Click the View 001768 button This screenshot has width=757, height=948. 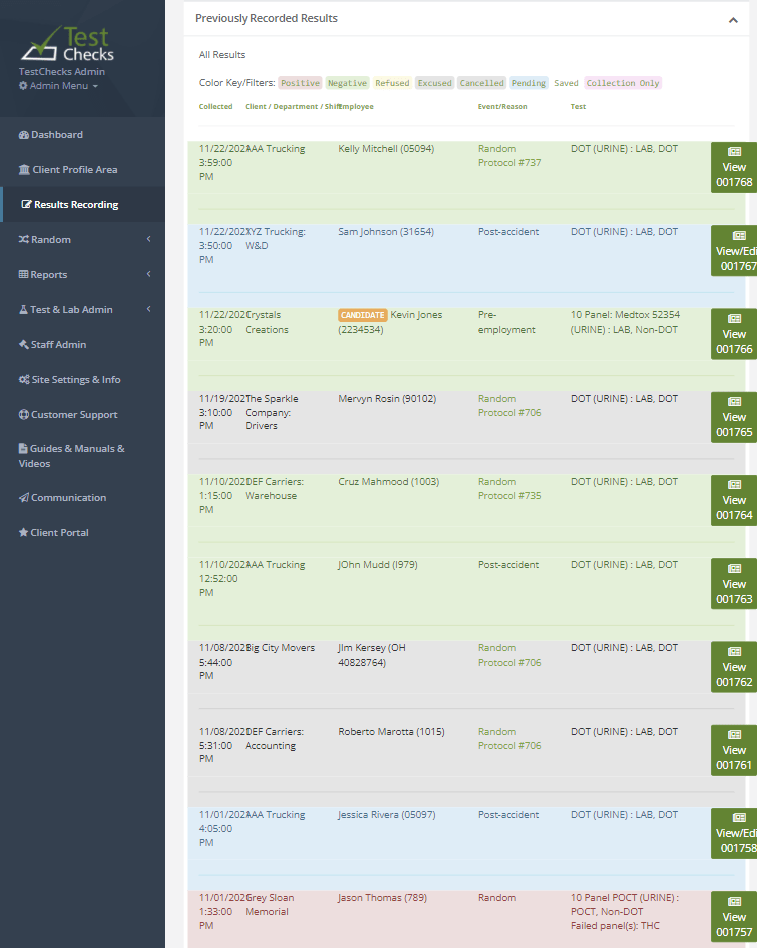tap(735, 167)
